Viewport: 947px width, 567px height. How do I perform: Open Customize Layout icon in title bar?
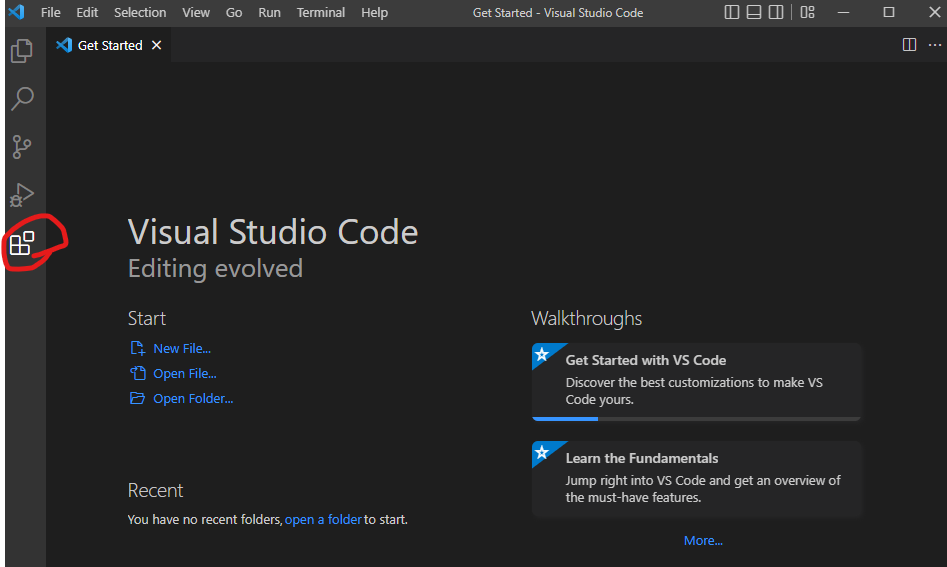(x=807, y=12)
